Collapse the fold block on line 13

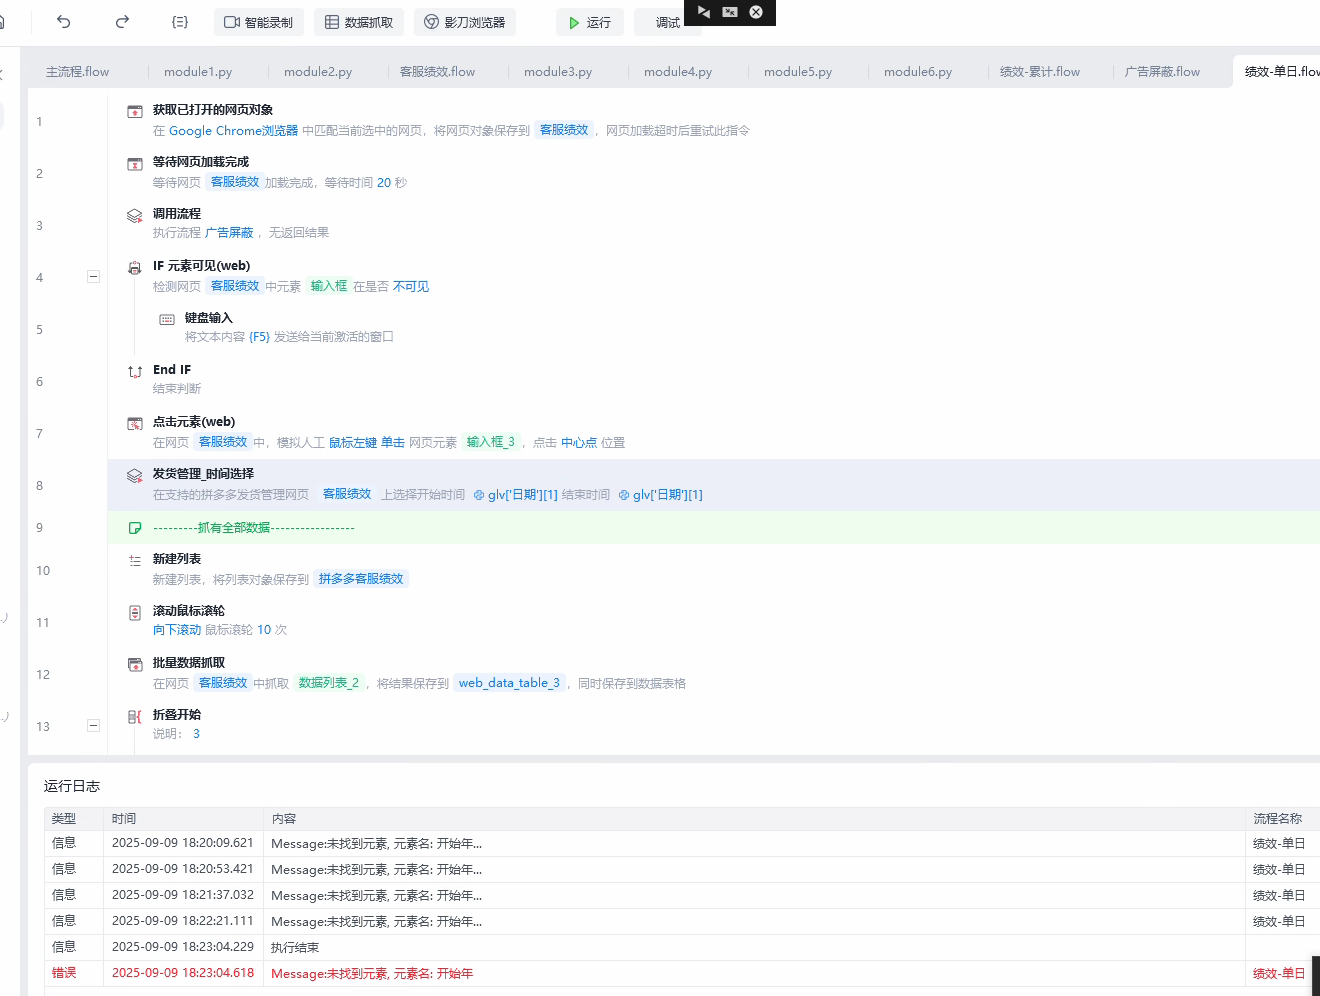click(93, 726)
